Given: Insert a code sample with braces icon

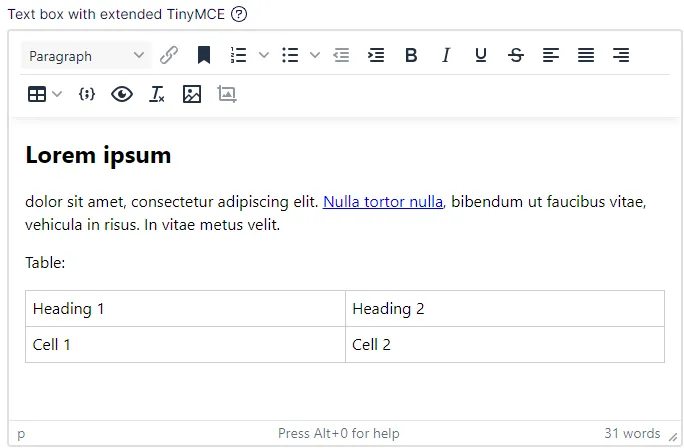Looking at the screenshot, I should [x=87, y=94].
